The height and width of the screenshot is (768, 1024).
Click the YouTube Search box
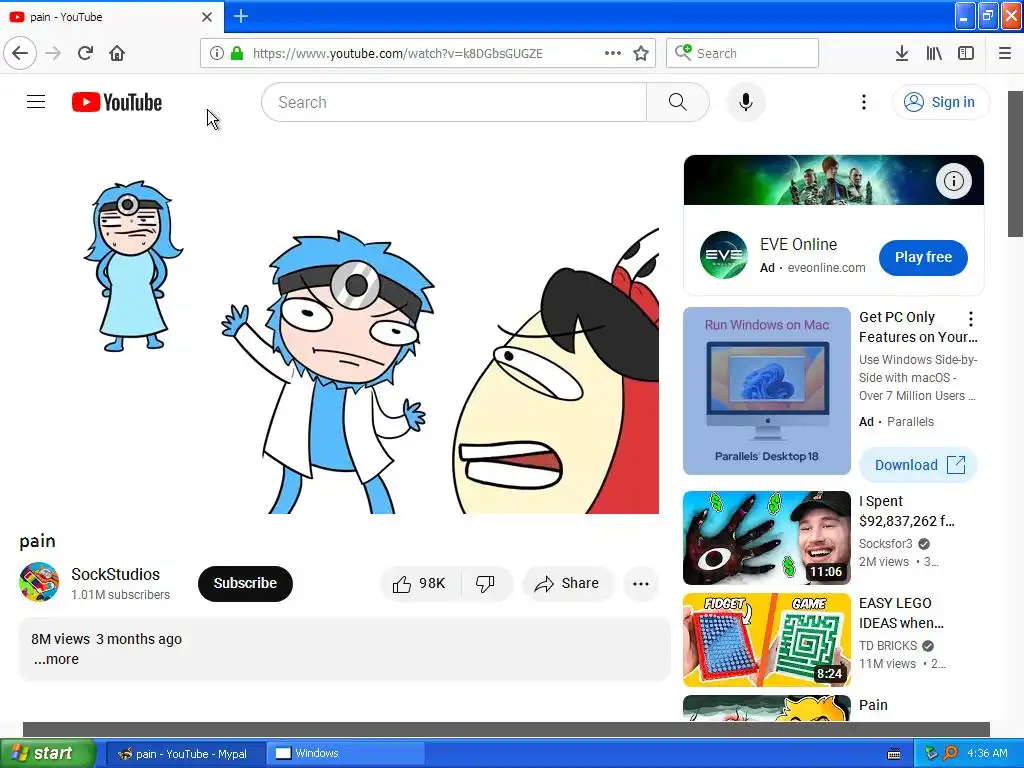pos(454,102)
